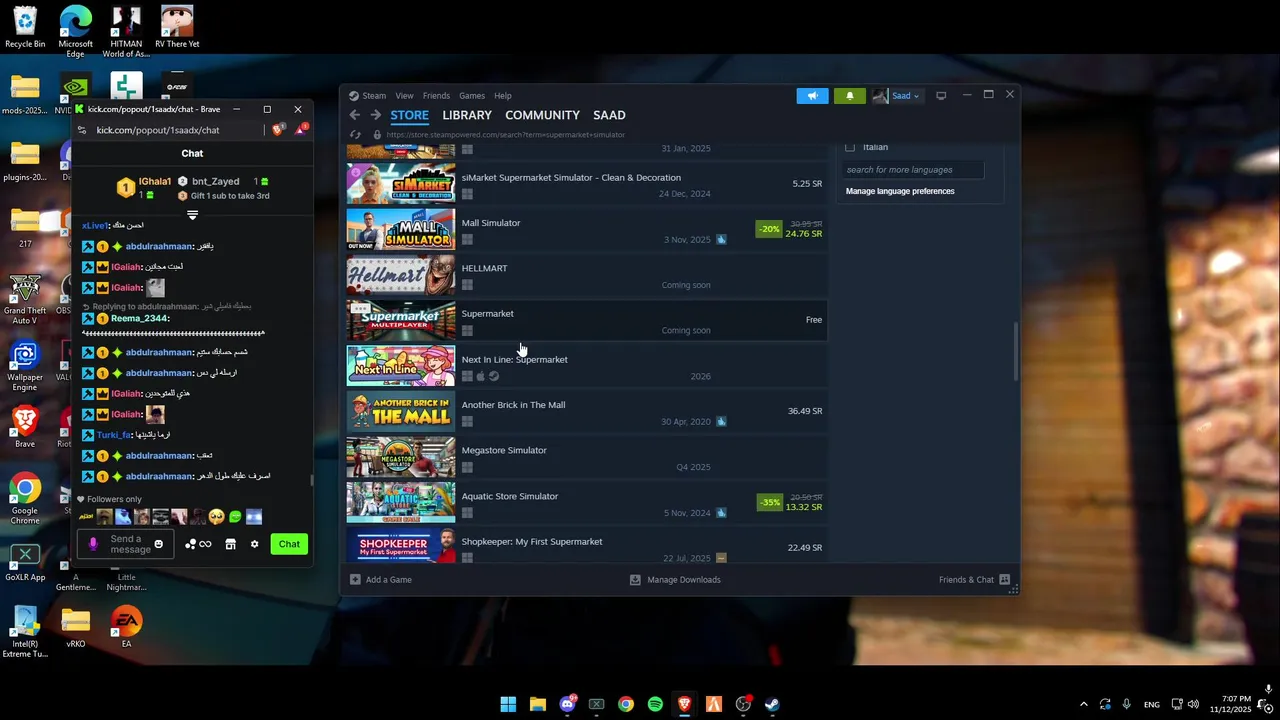Click the Add a Game plus icon
1280x720 pixels.
pos(355,580)
